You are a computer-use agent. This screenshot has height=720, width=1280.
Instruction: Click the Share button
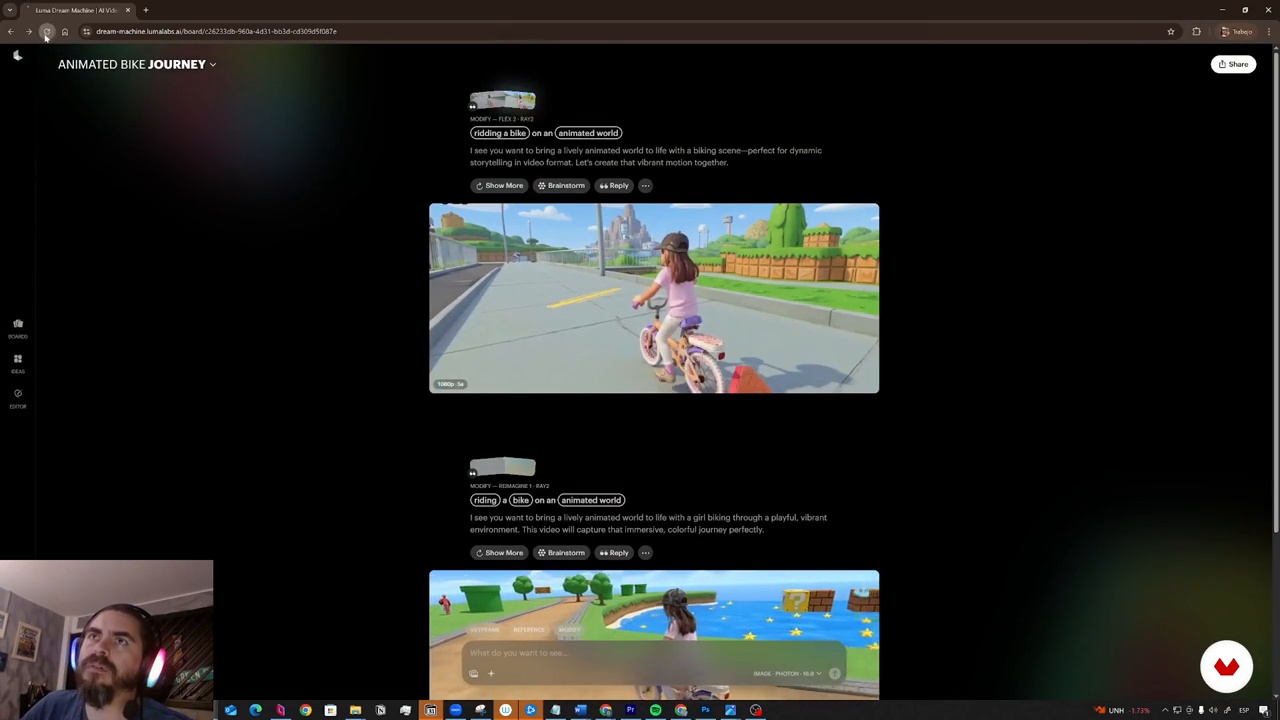(x=1233, y=64)
